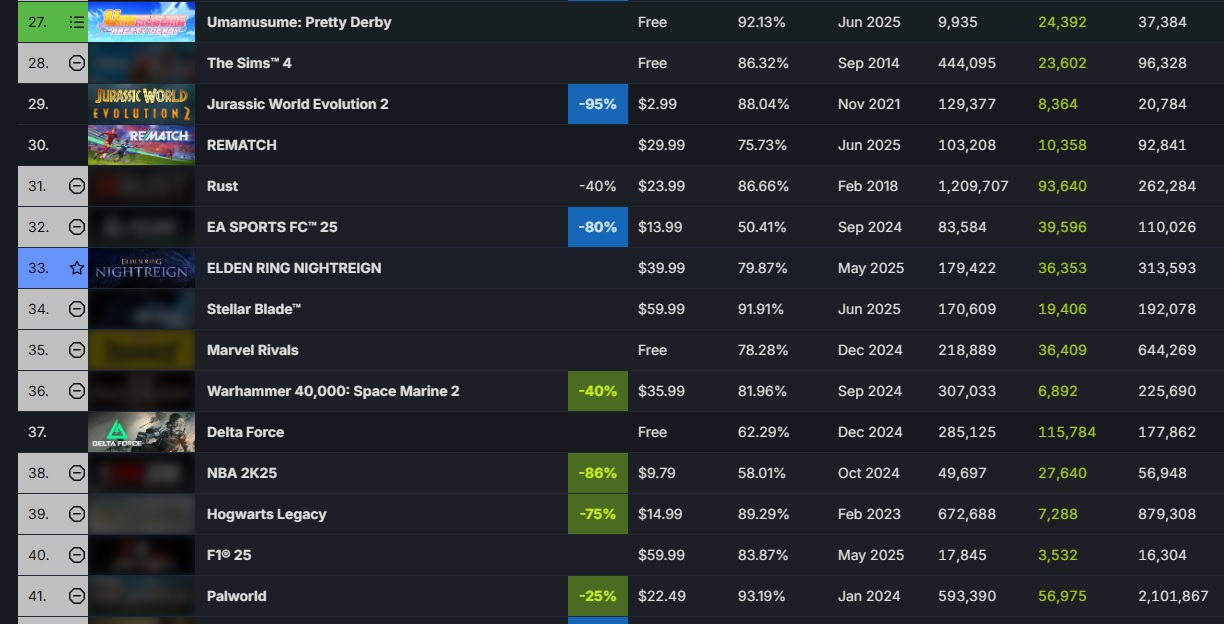Click the minus-circle icon beside NBA 2K25
This screenshot has height=624, width=1224.
pyautogui.click(x=77, y=473)
